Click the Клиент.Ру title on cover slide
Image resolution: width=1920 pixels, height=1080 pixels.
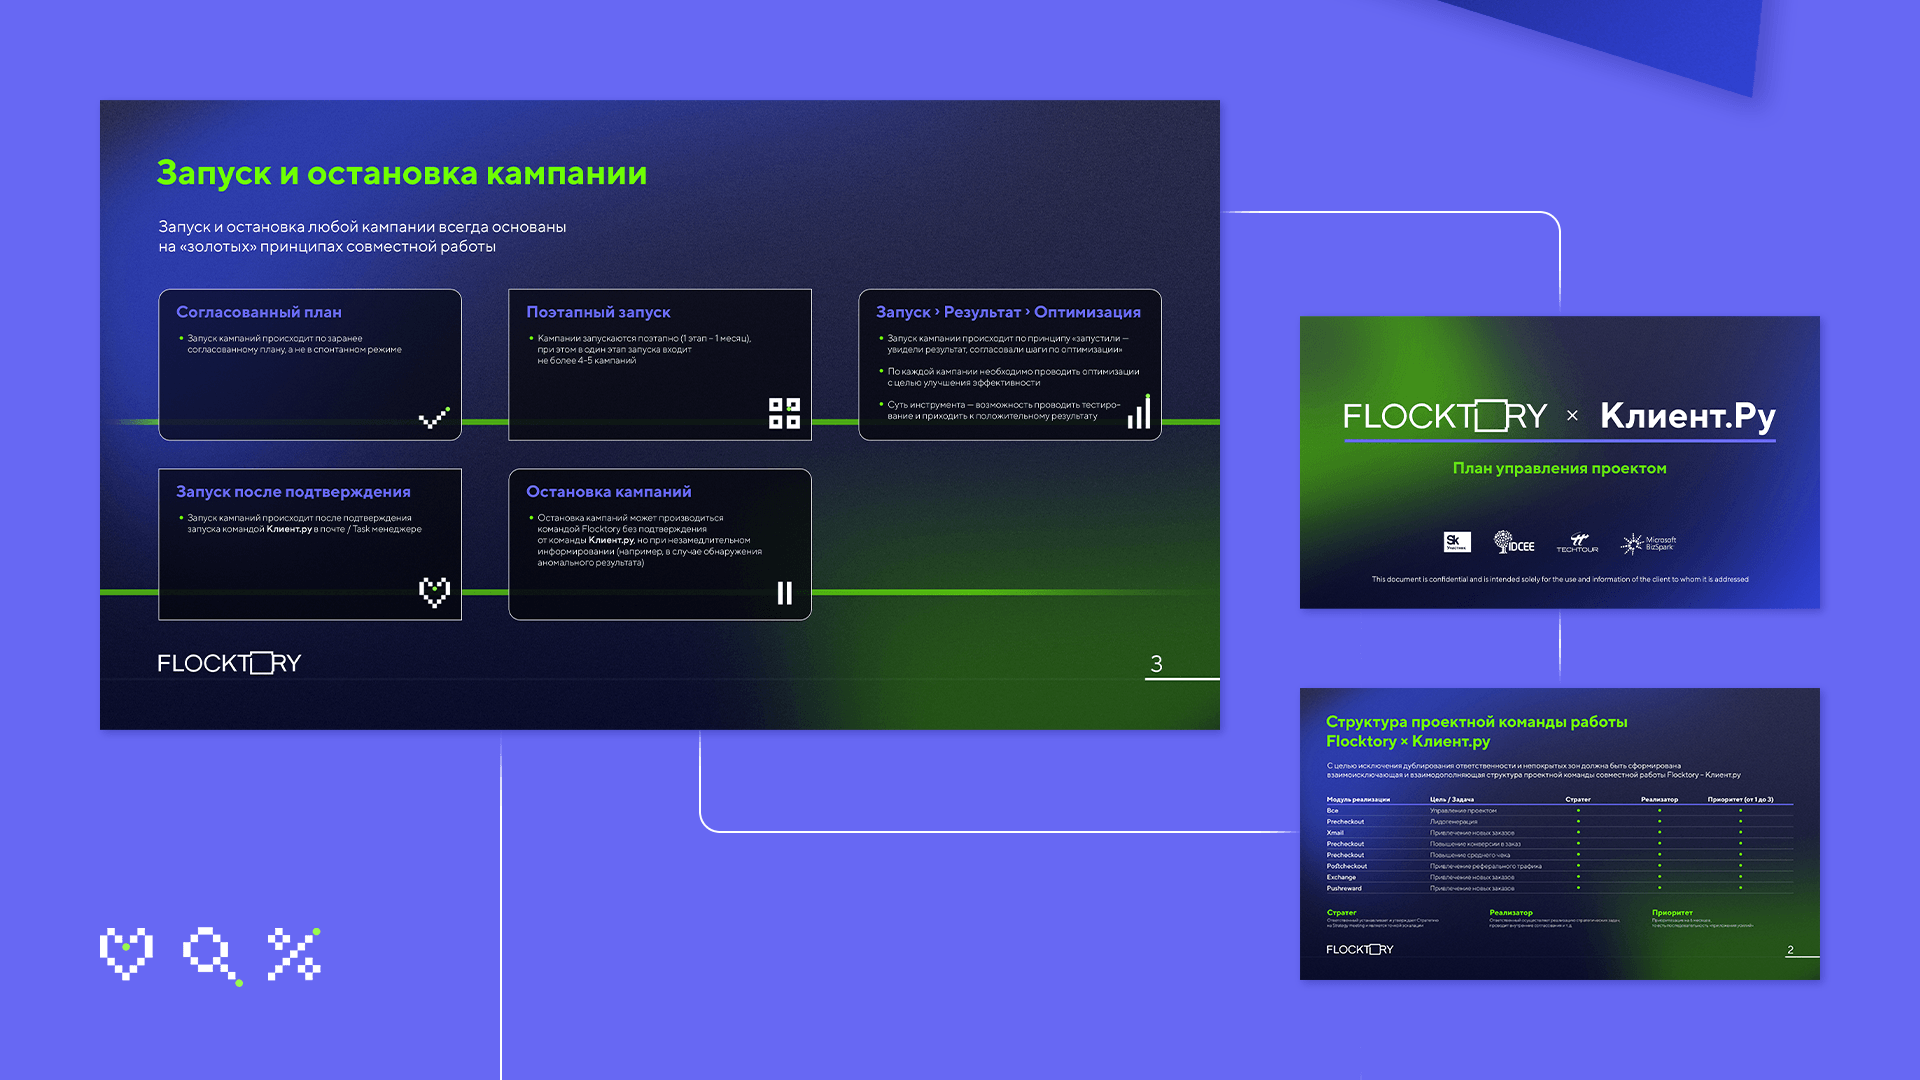1687,415
